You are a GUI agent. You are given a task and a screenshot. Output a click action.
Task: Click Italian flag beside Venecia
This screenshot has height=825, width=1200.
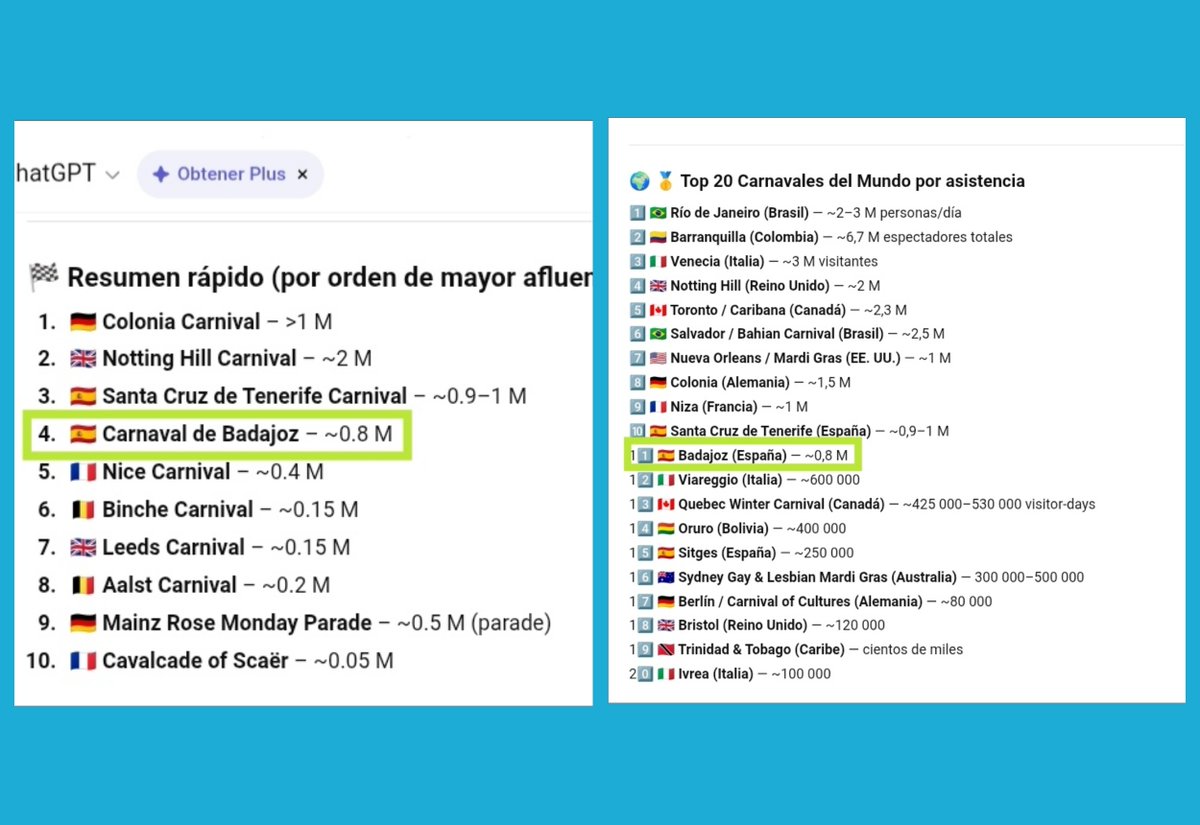pos(658,261)
